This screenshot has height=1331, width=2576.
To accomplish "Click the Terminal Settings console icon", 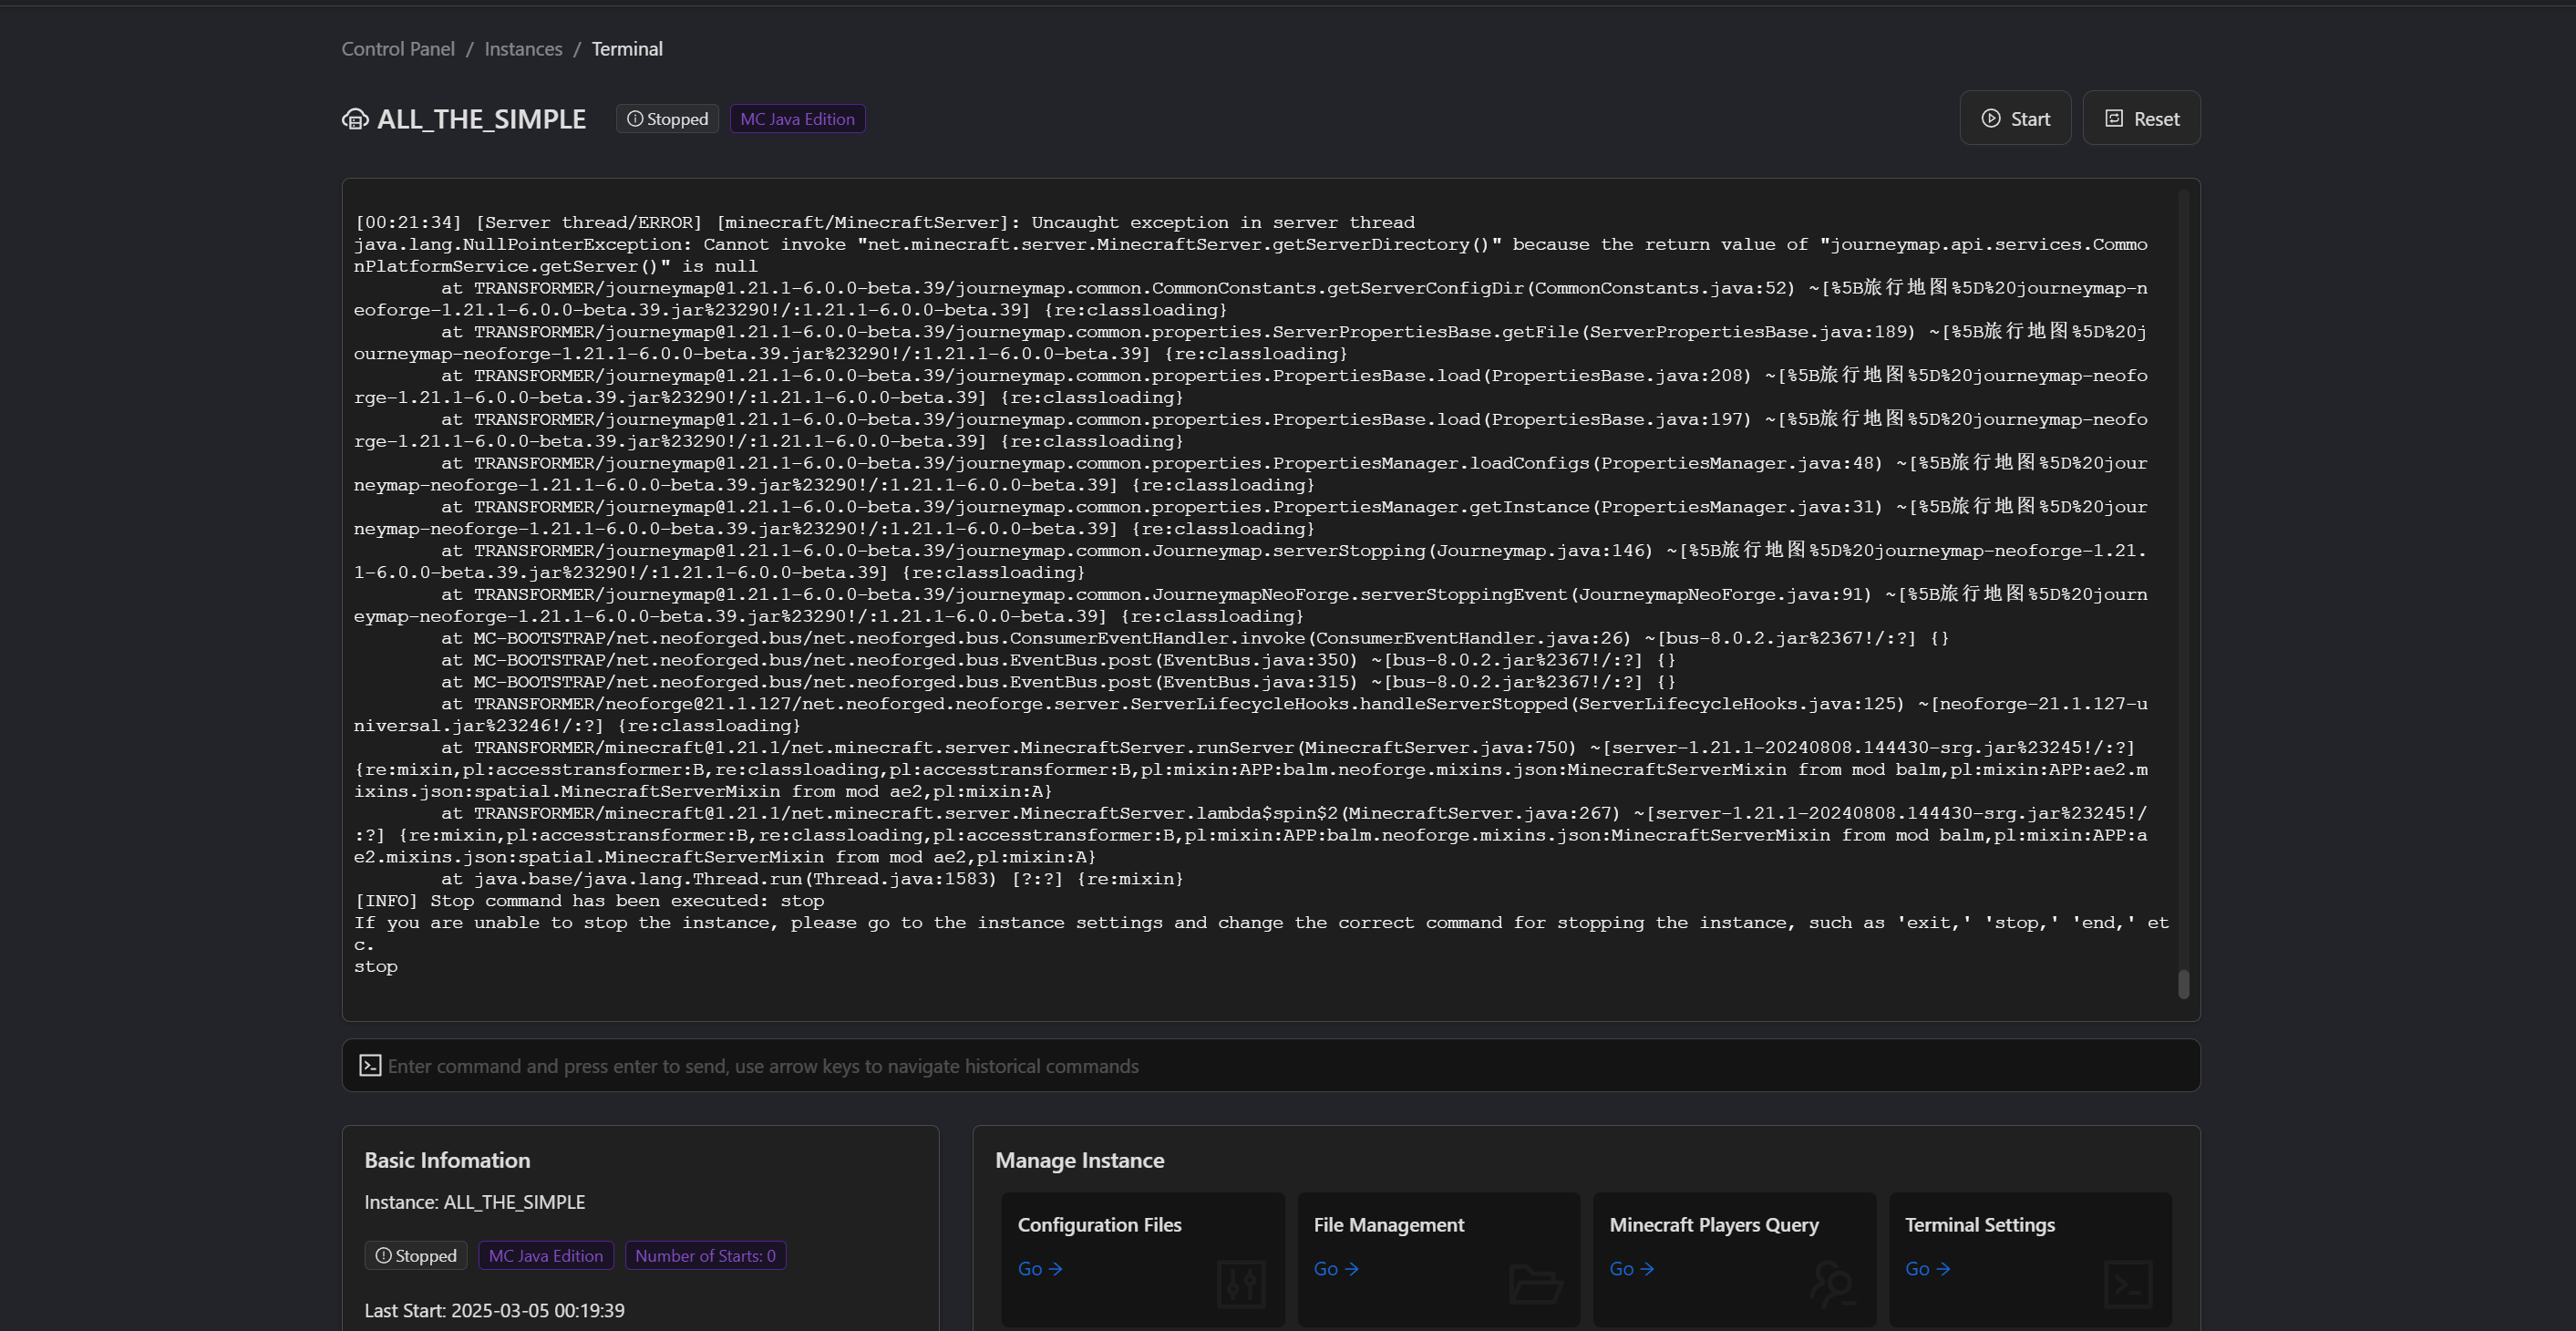I will 2128,1283.
